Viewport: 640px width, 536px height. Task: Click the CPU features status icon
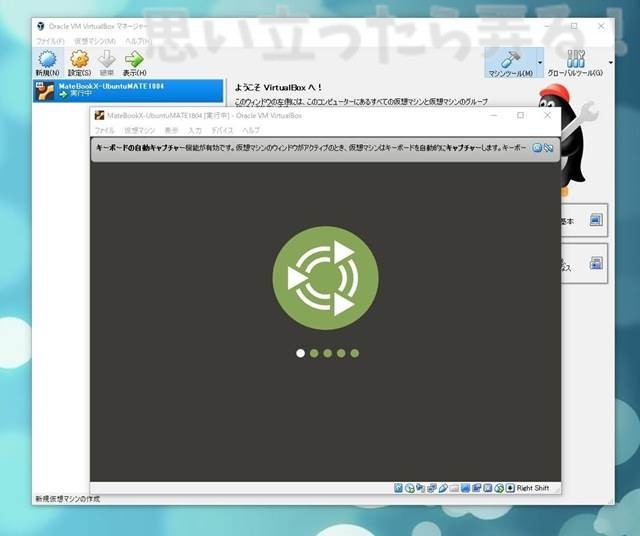click(x=487, y=488)
